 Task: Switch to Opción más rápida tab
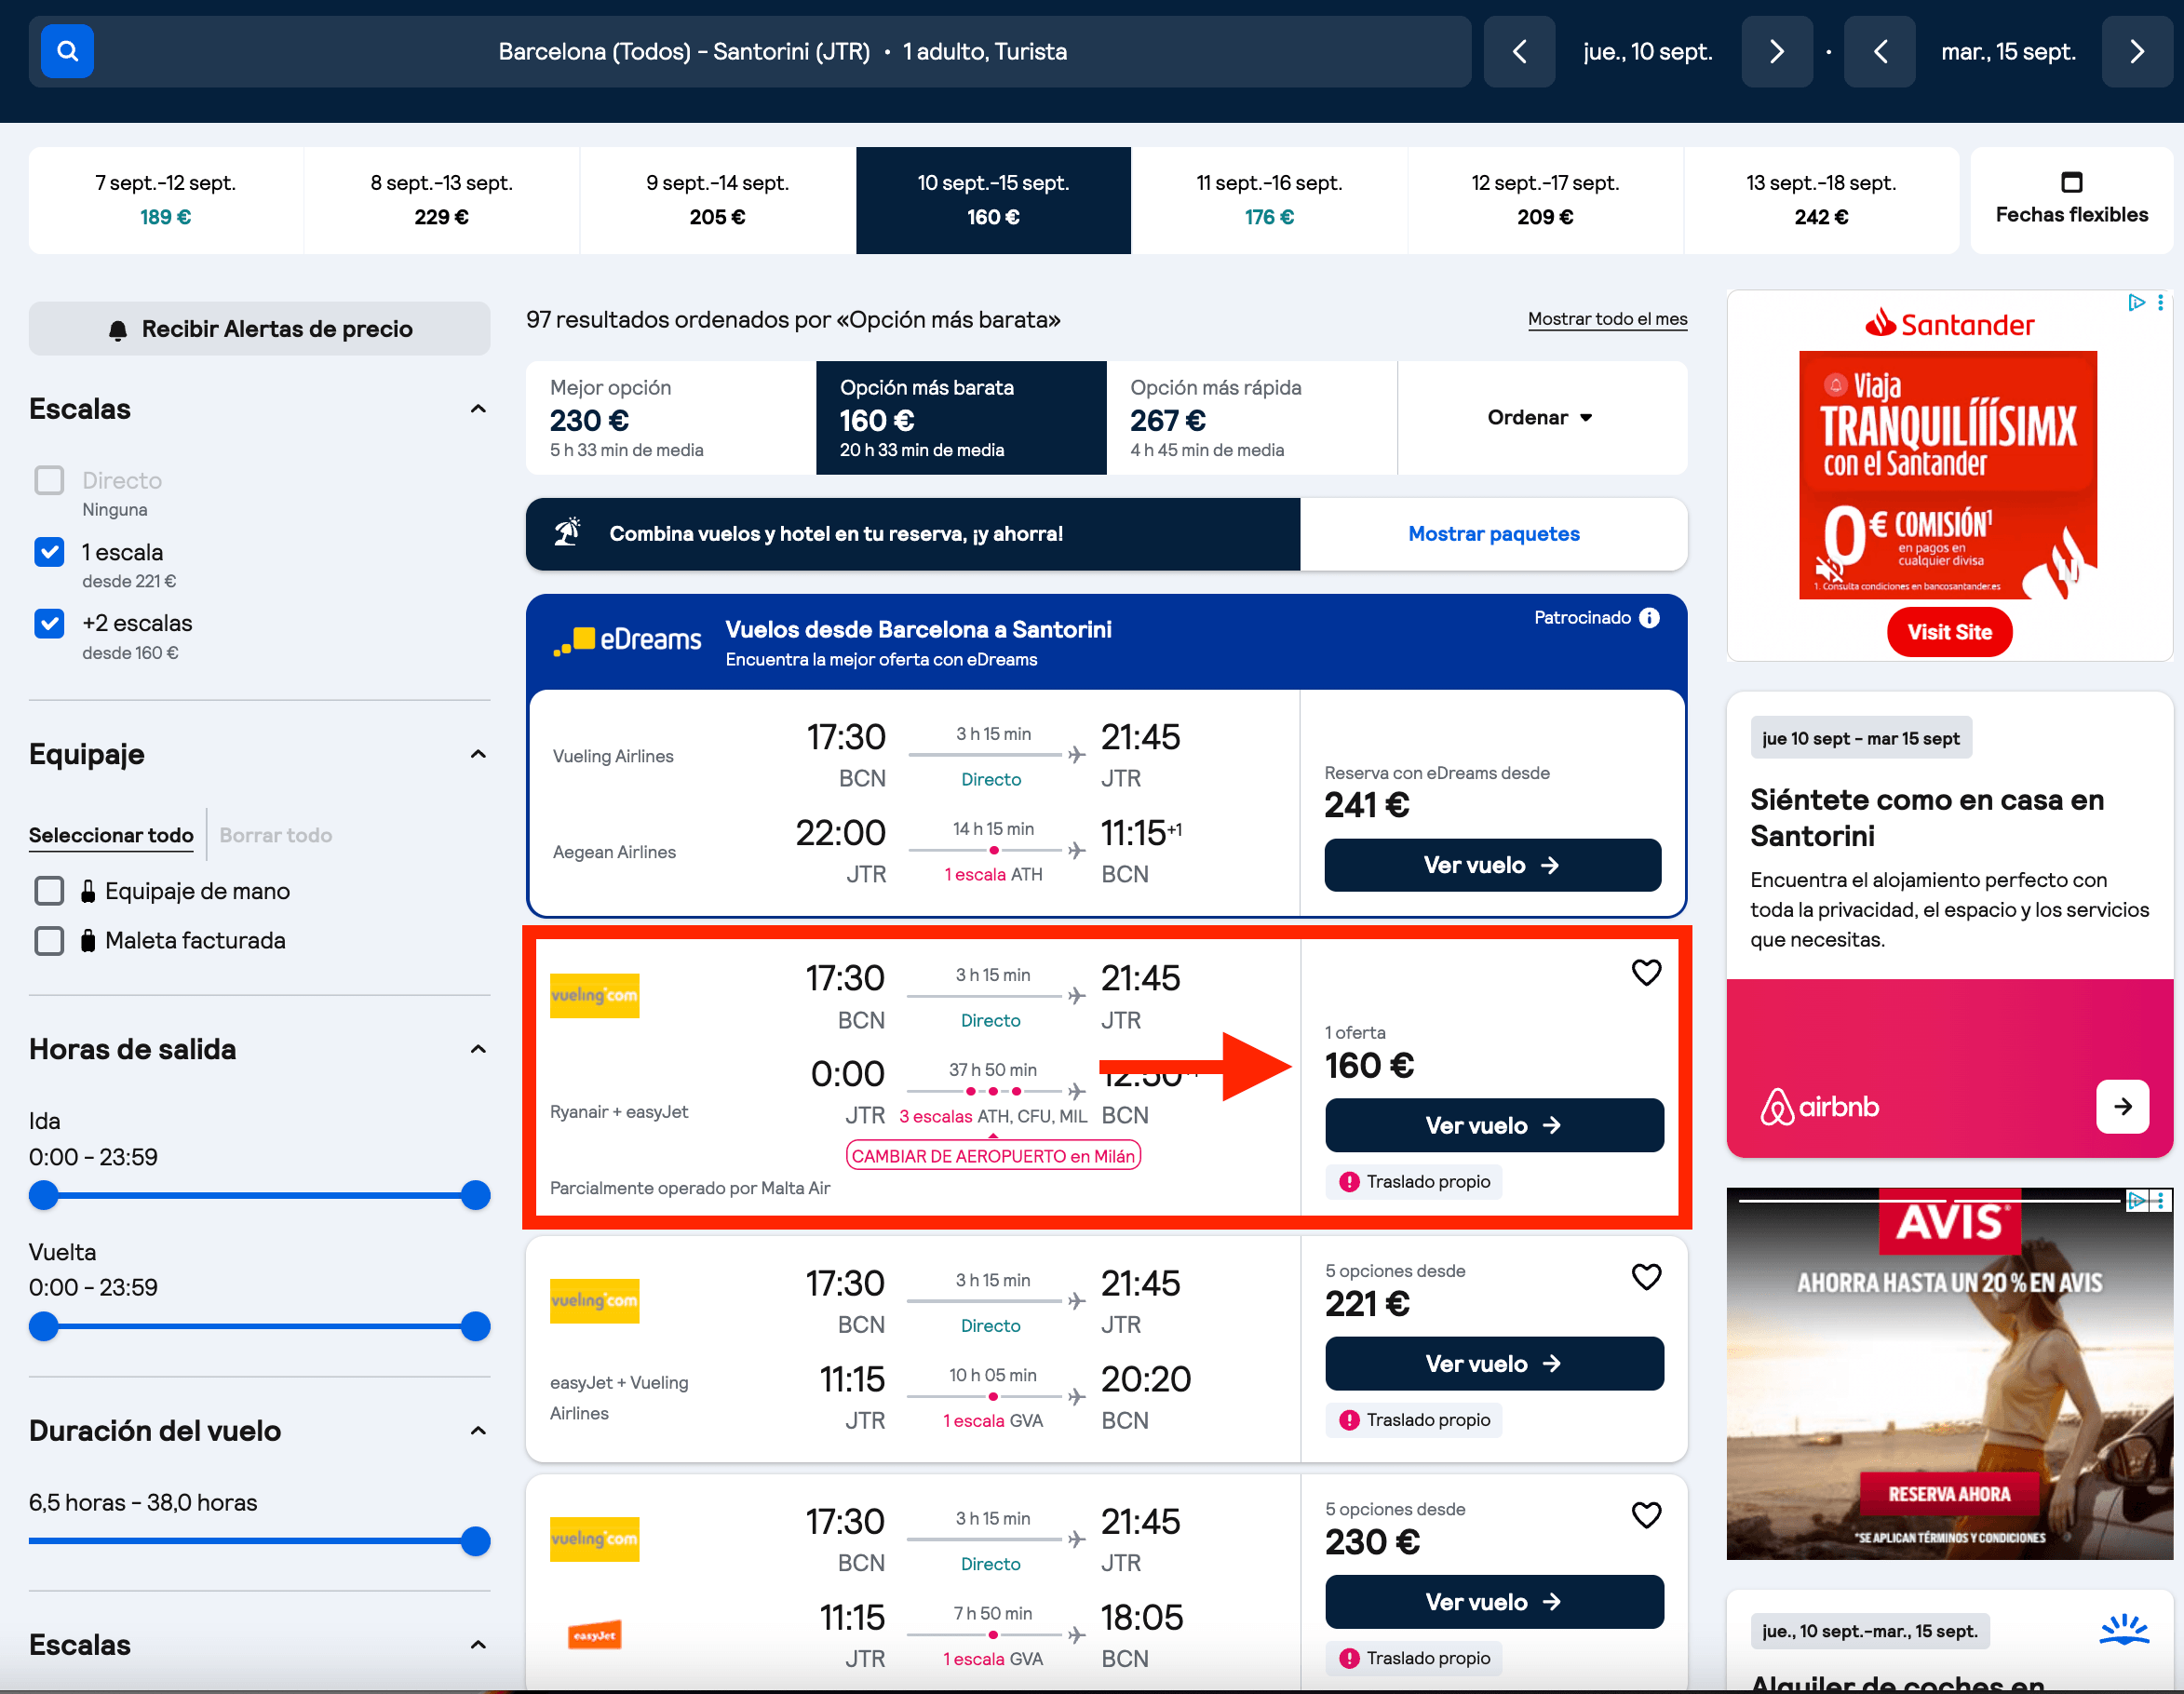tap(1251, 417)
